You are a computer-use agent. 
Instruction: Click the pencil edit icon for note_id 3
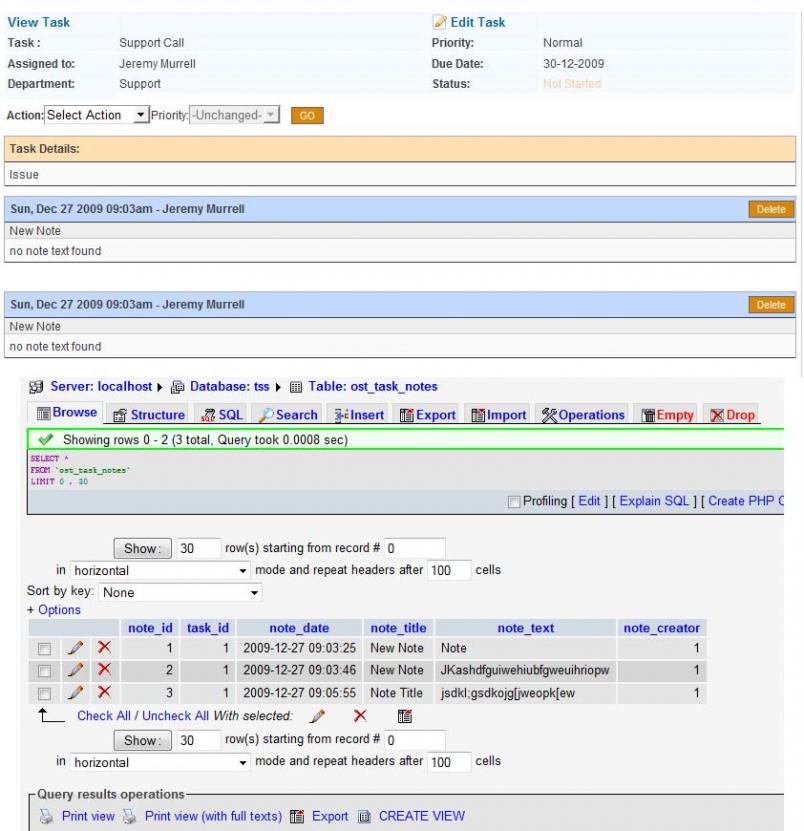coord(75,693)
